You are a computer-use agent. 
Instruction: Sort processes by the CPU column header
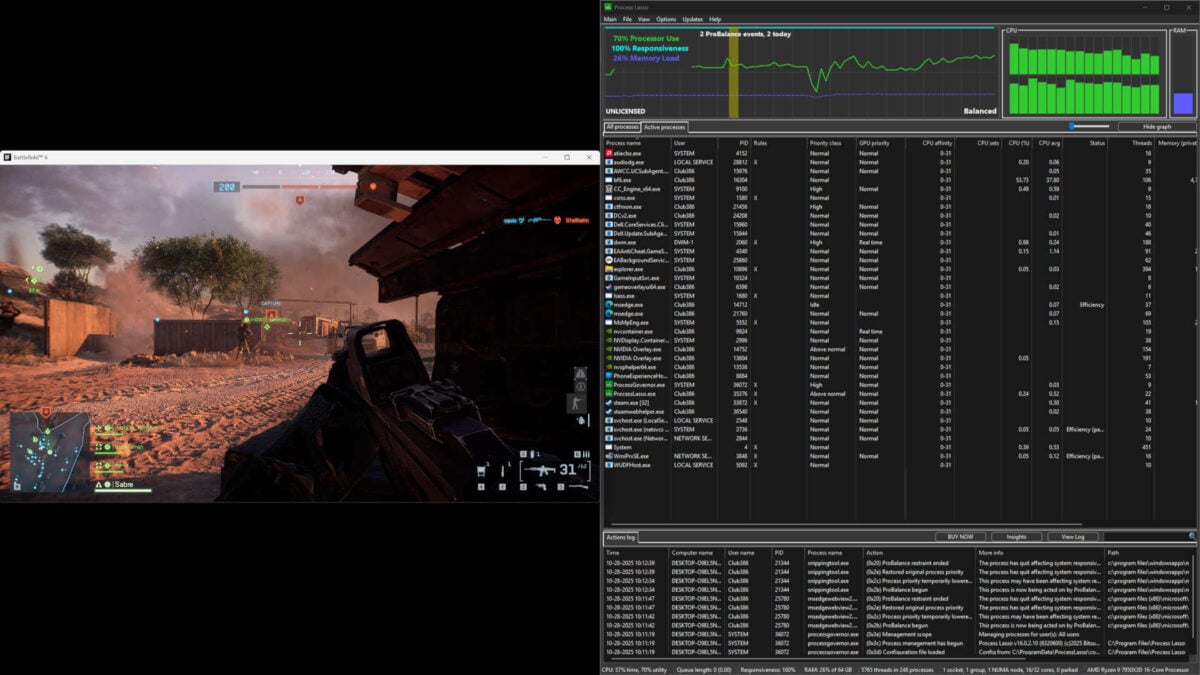click(1021, 143)
